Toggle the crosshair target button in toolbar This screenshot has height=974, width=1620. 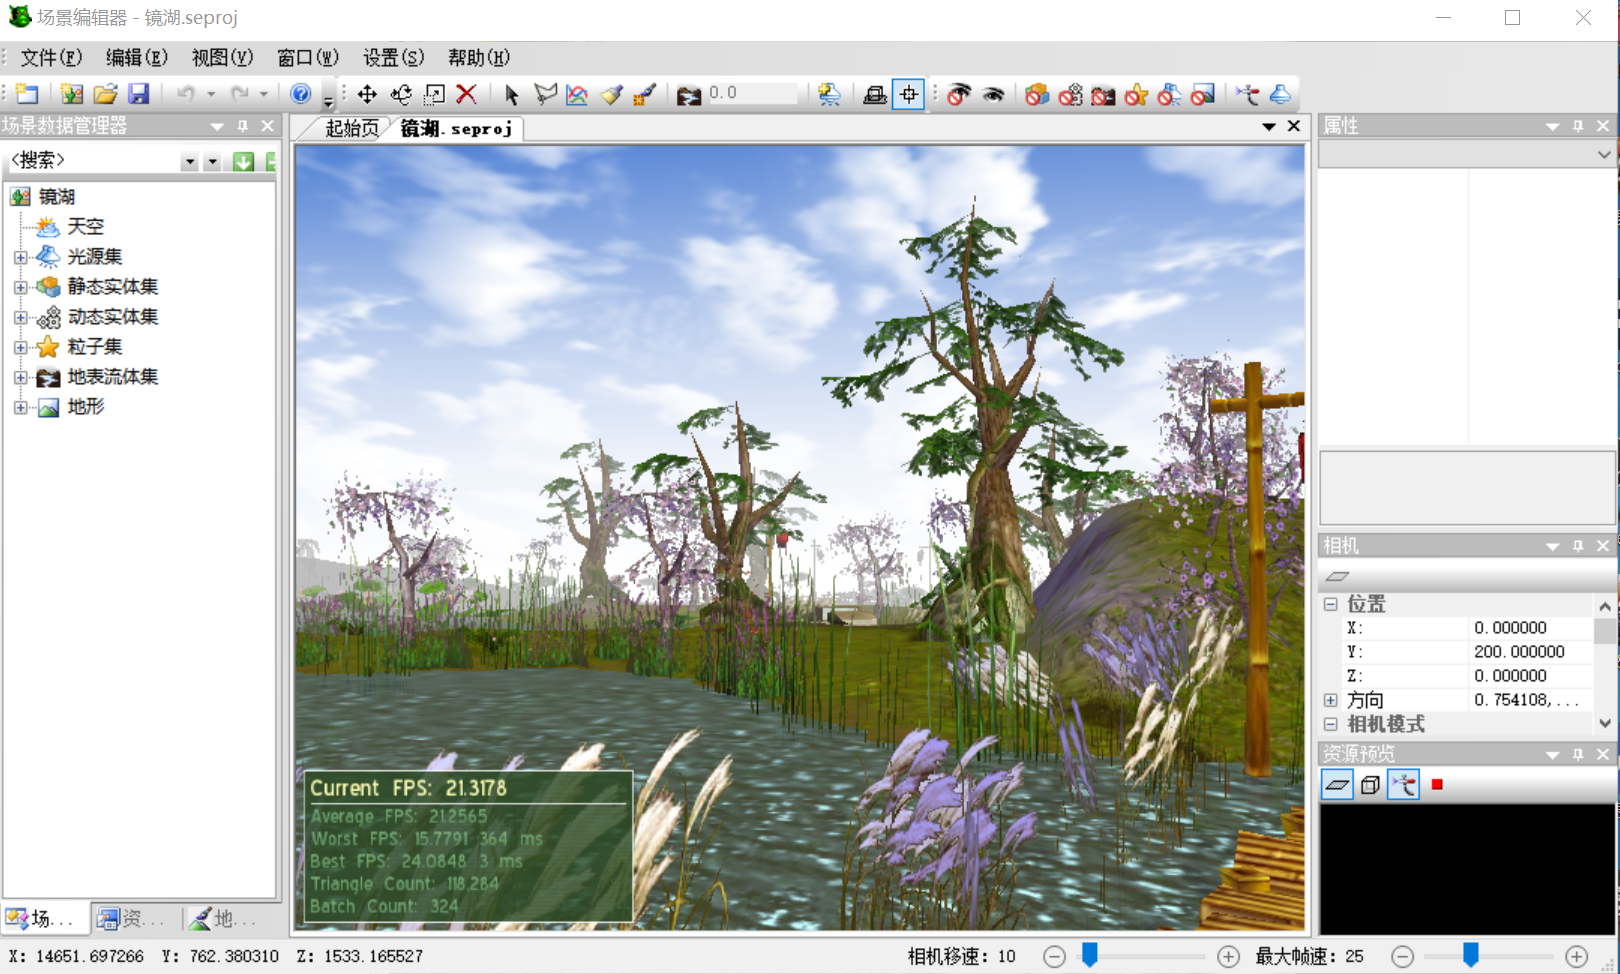908,94
